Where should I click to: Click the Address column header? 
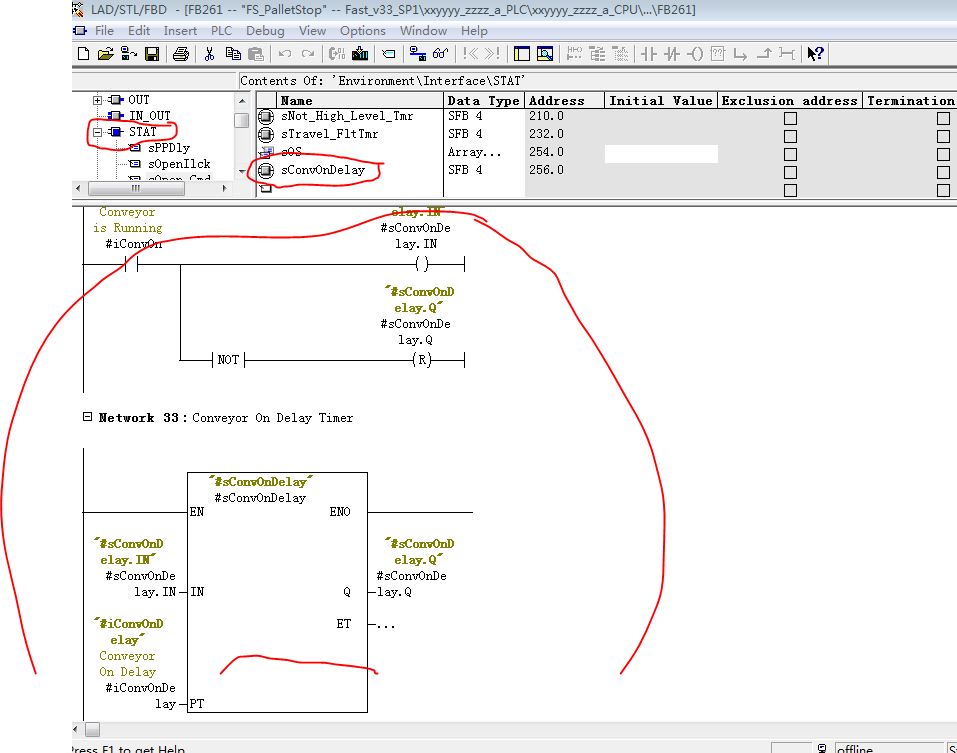click(565, 101)
